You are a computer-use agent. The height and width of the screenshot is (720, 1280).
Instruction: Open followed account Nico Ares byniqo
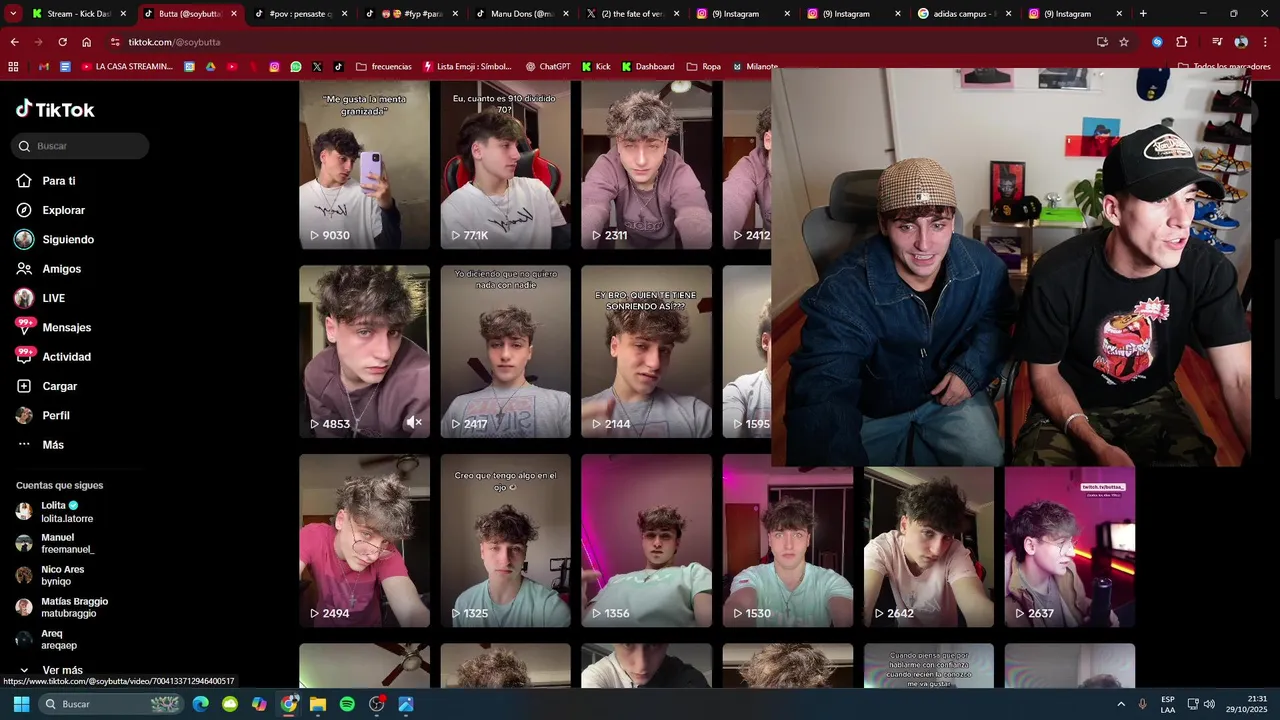[x=50, y=575]
